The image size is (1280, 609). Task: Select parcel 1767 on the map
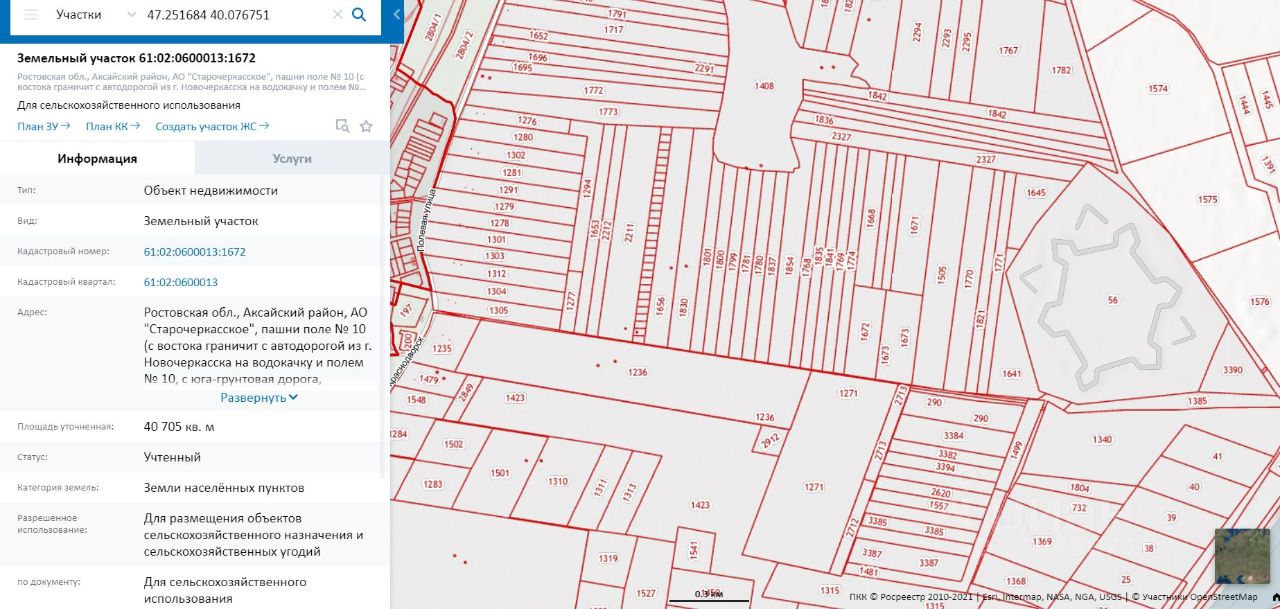1008,50
